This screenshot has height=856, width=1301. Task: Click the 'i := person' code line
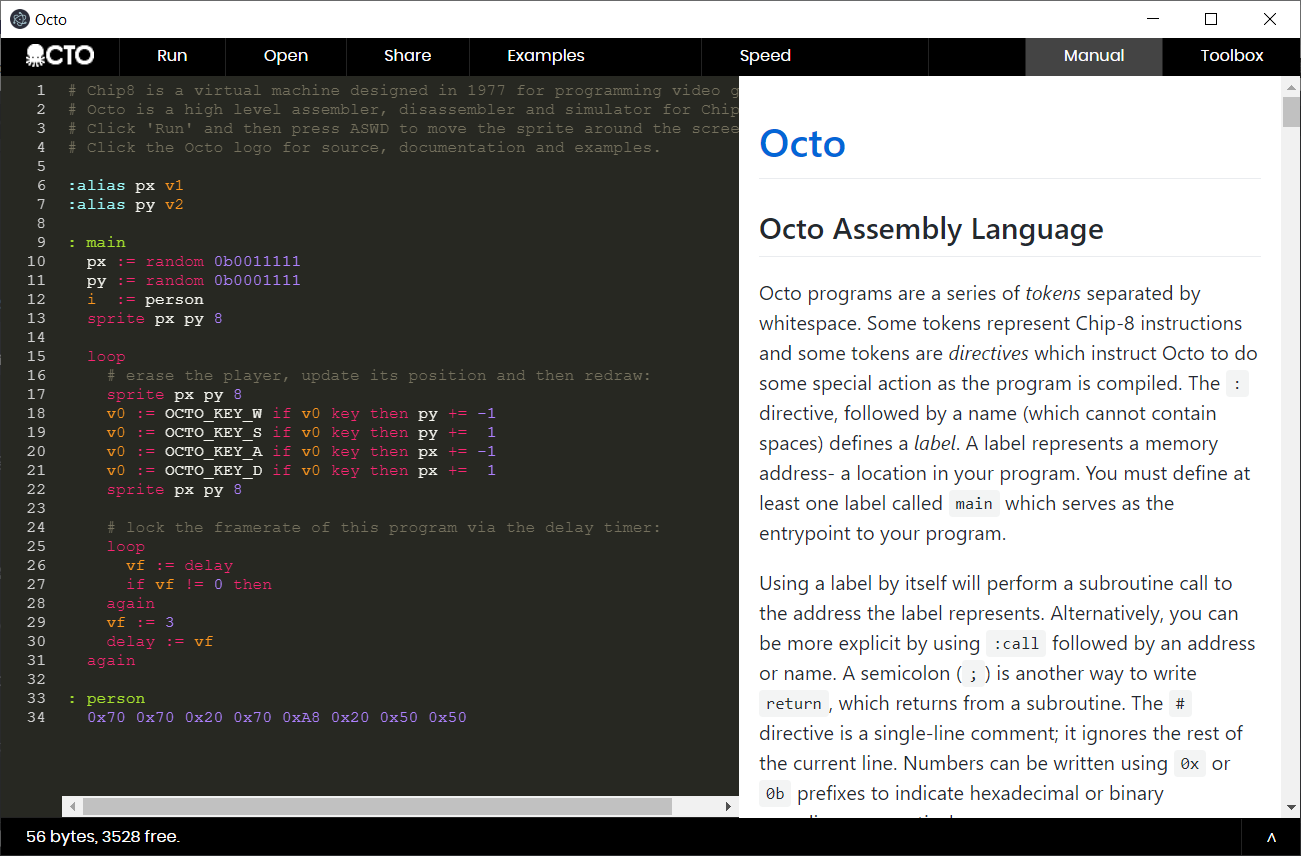(145, 299)
